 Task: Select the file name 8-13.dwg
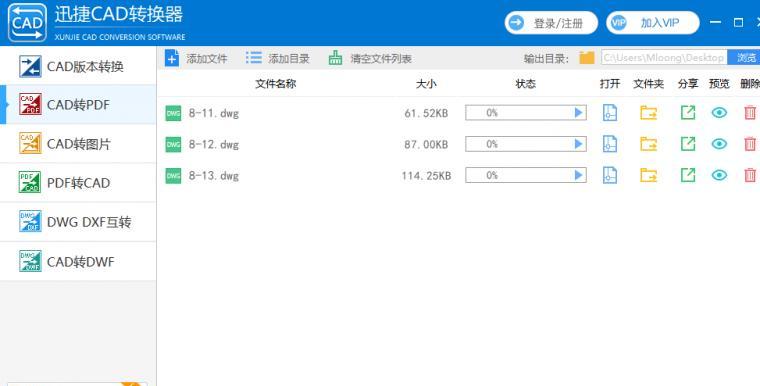[x=214, y=176]
